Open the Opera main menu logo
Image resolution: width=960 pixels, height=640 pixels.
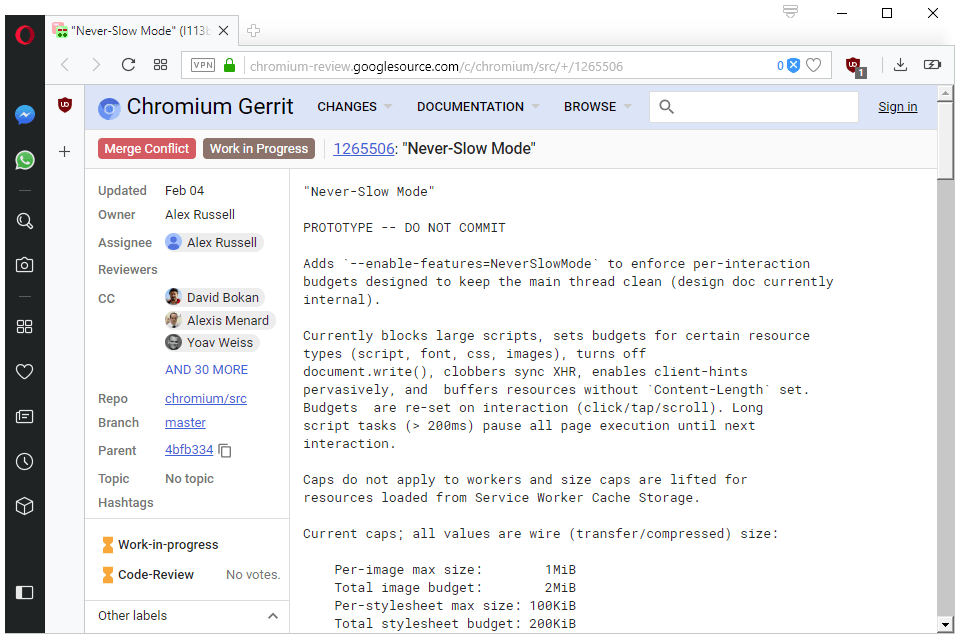24,35
